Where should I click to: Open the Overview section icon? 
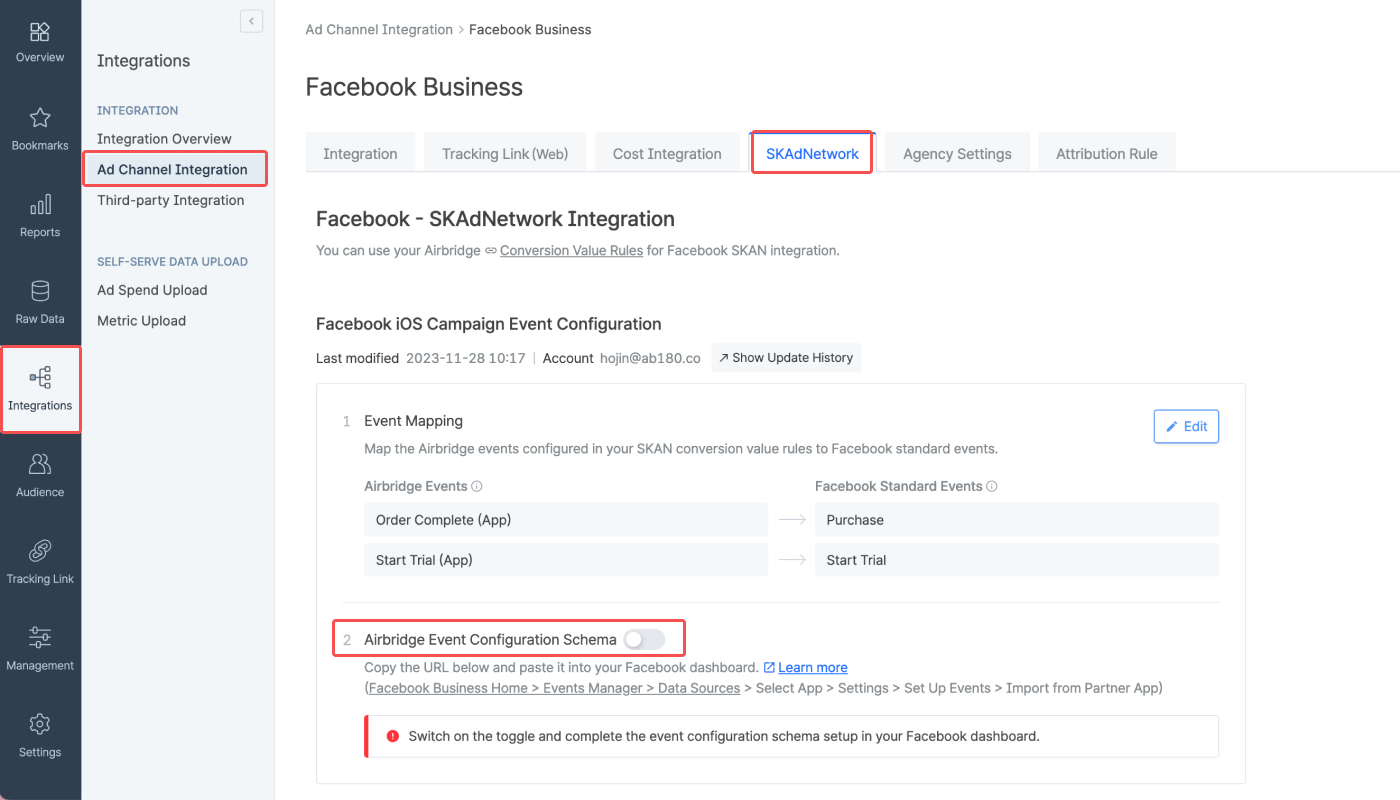[40, 32]
